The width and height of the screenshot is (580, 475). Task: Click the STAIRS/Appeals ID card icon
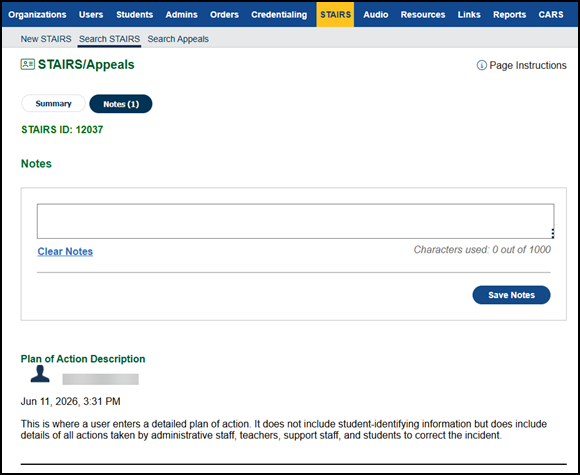click(x=28, y=64)
